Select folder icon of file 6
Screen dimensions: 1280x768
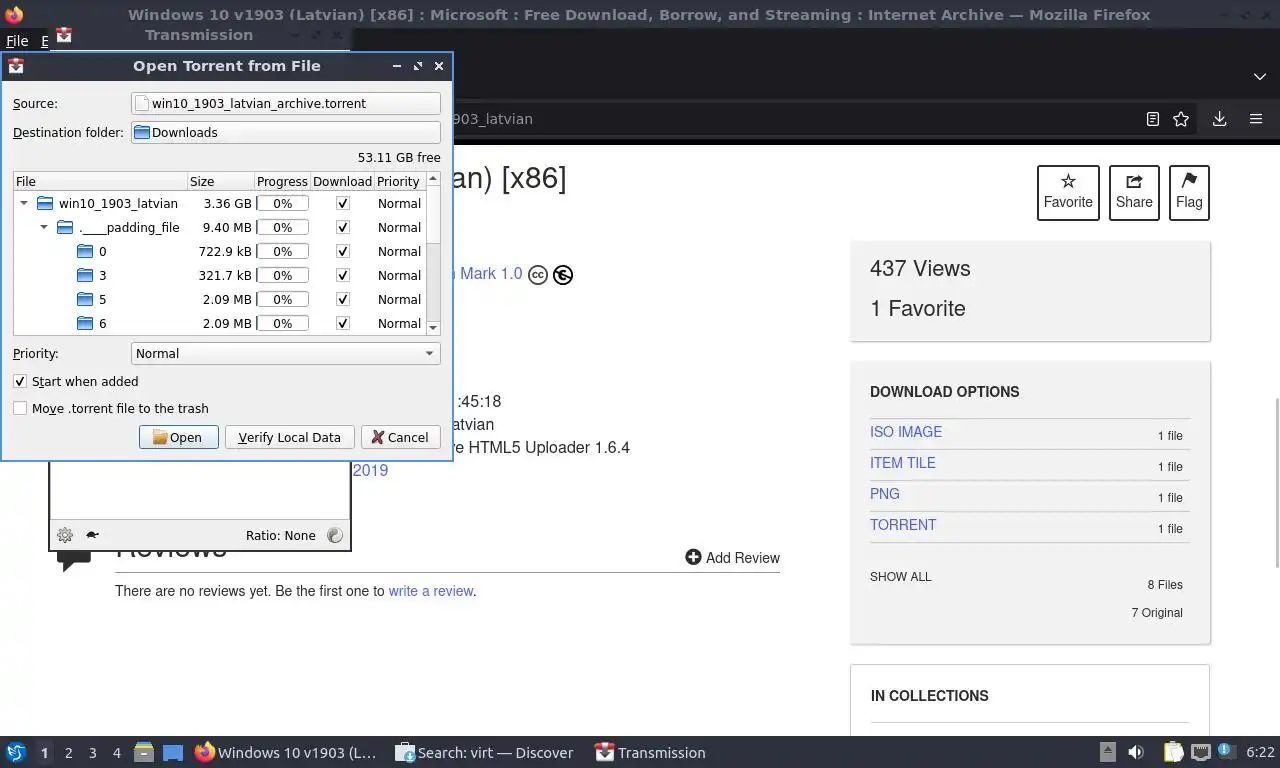pyautogui.click(x=85, y=323)
